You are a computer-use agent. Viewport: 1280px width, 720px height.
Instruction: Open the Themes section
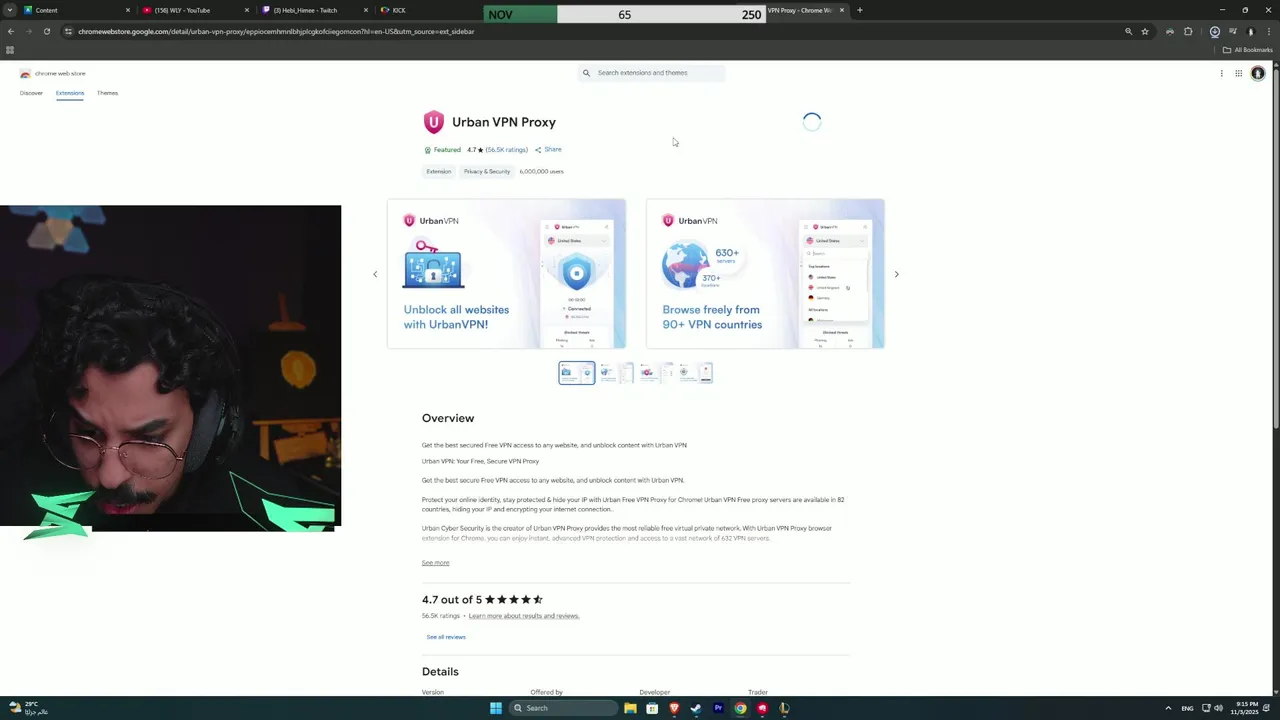(x=107, y=93)
